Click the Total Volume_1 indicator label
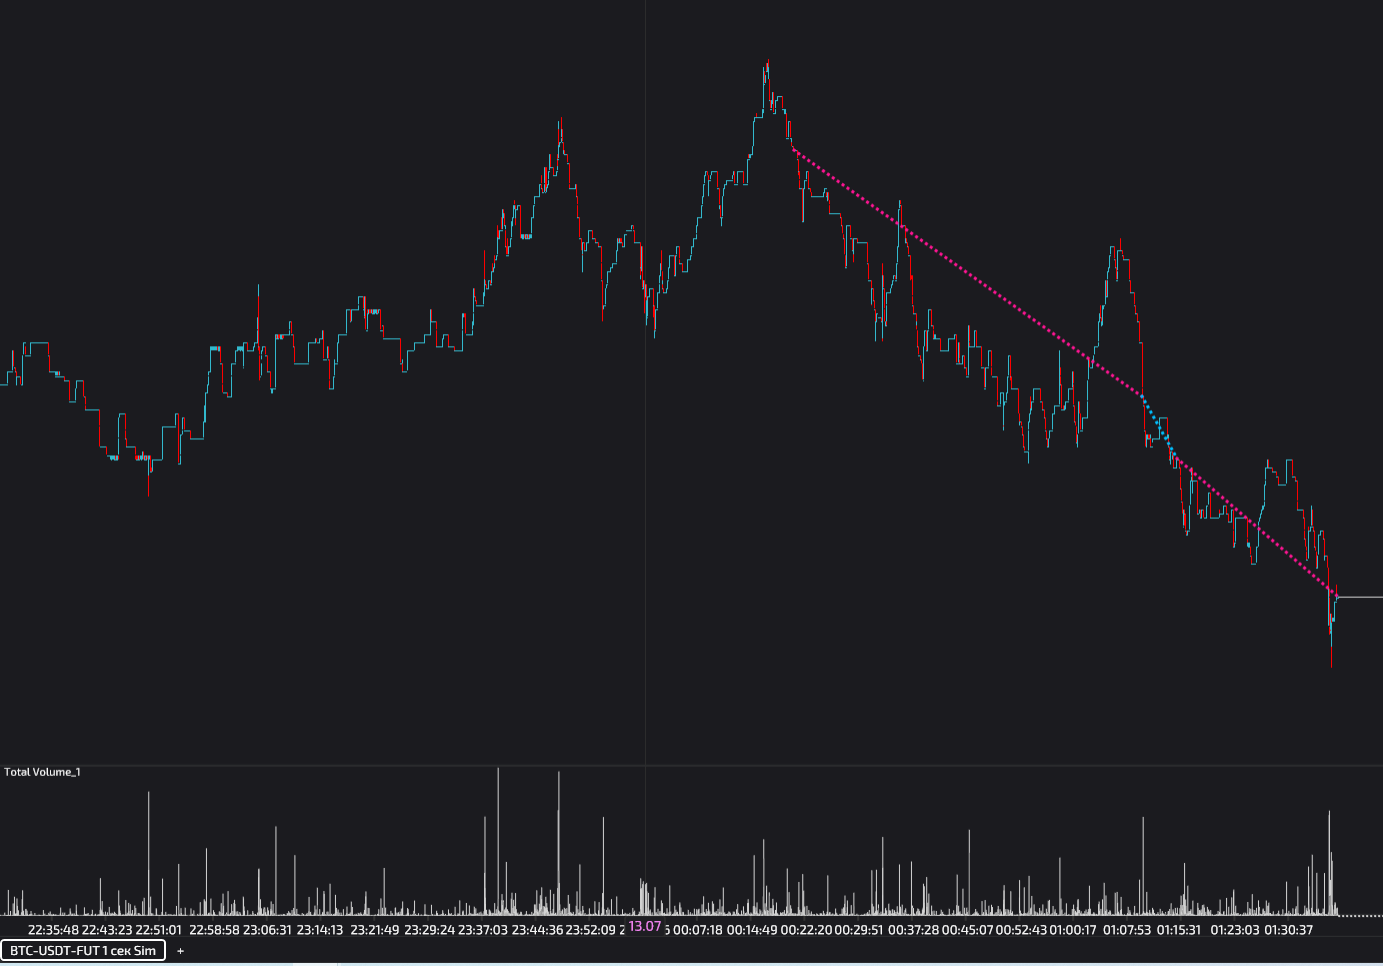 42,772
